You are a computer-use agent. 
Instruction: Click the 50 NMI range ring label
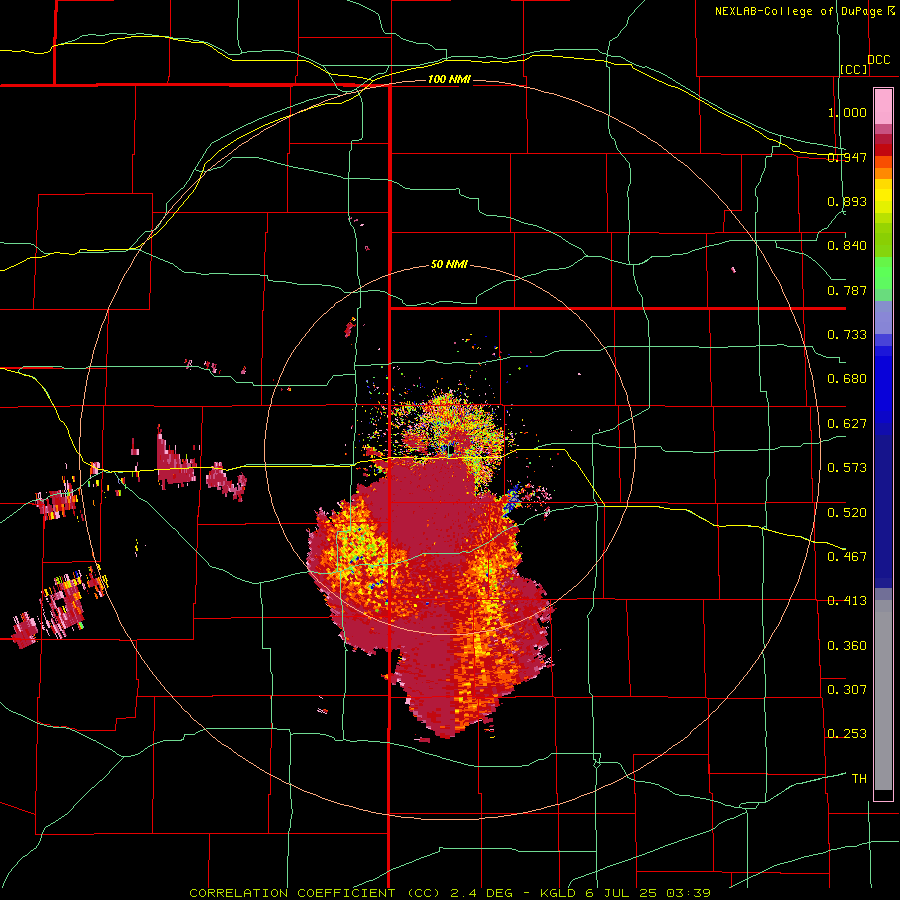(449, 265)
